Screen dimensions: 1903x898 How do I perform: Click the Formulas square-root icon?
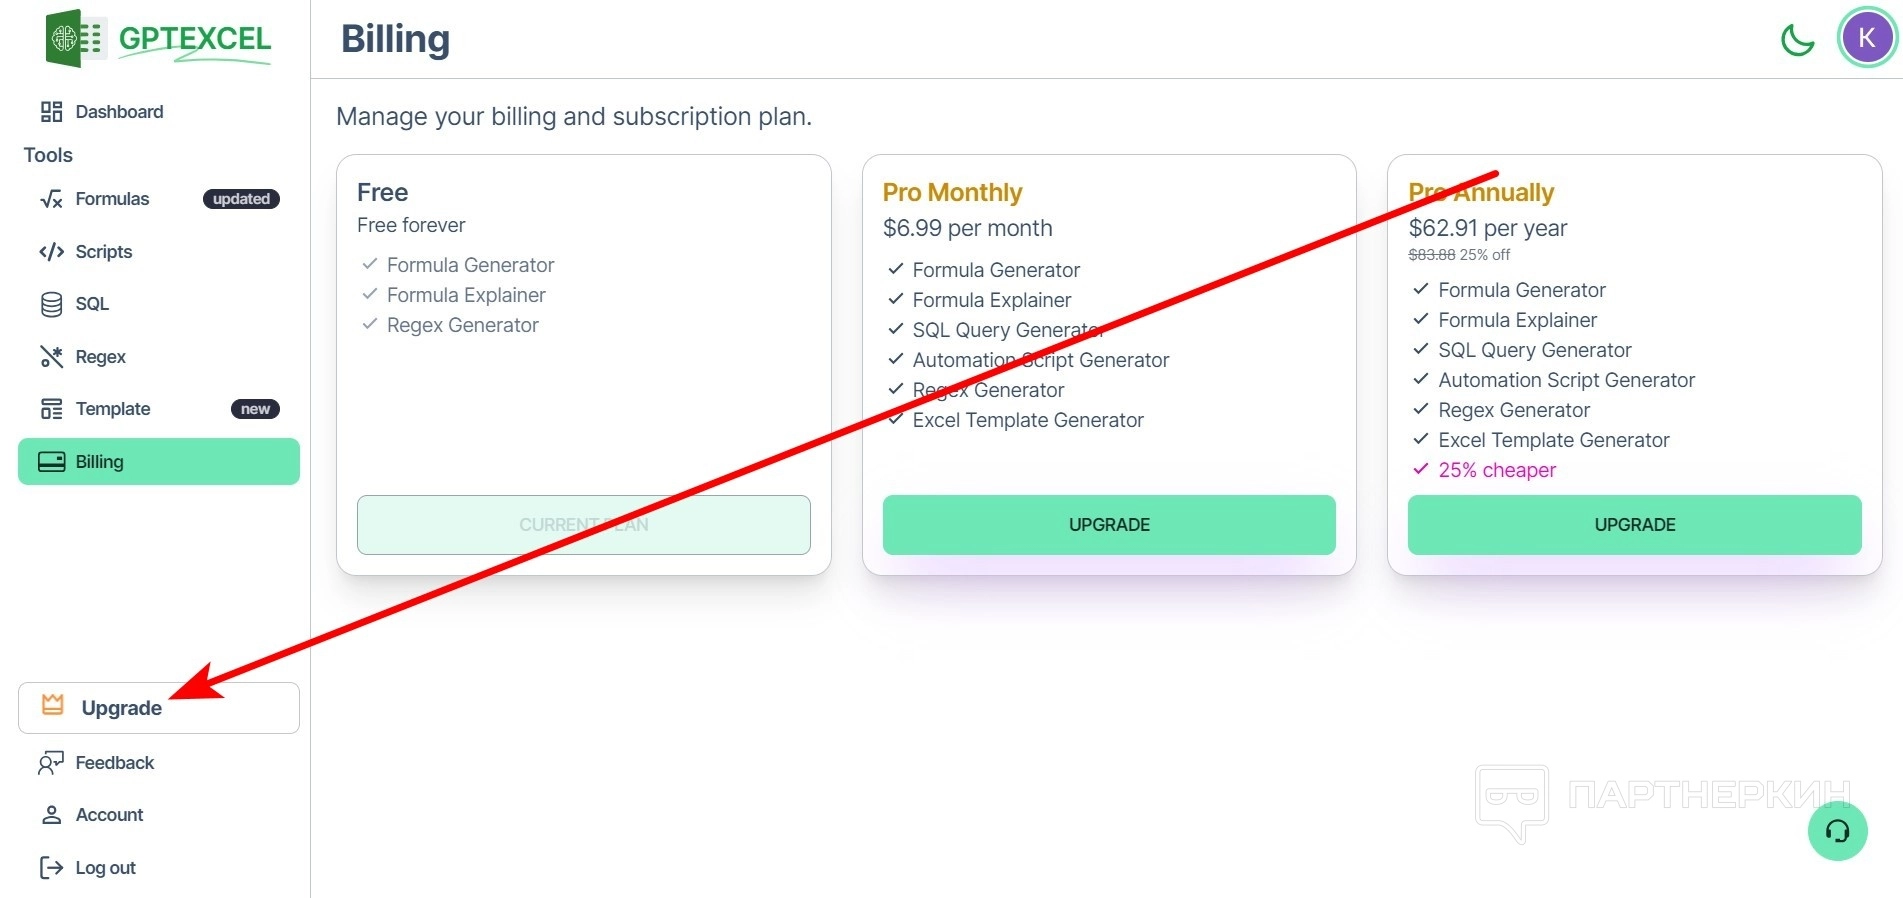click(x=51, y=199)
